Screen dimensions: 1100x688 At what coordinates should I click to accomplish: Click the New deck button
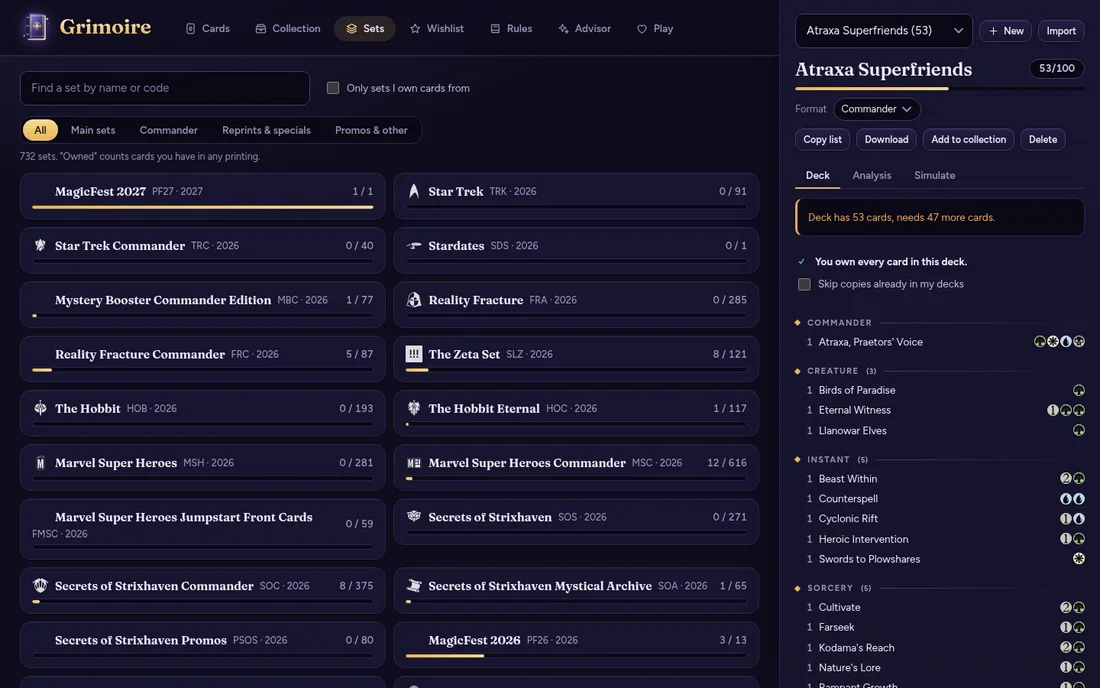coord(1005,31)
